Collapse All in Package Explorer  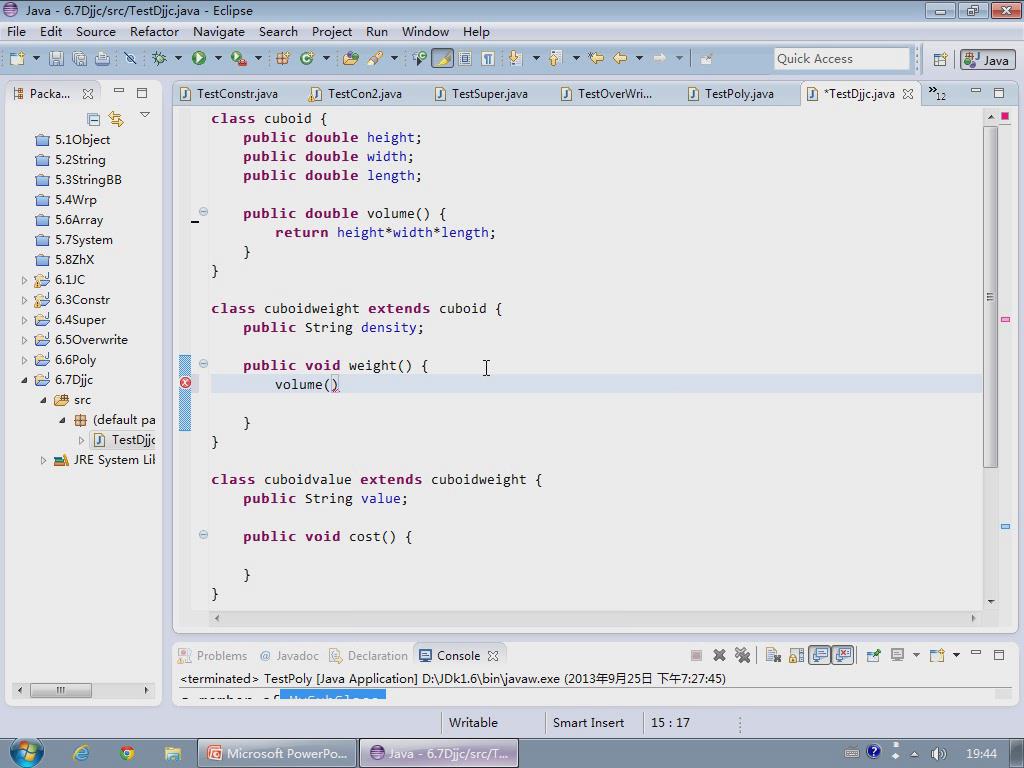93,118
